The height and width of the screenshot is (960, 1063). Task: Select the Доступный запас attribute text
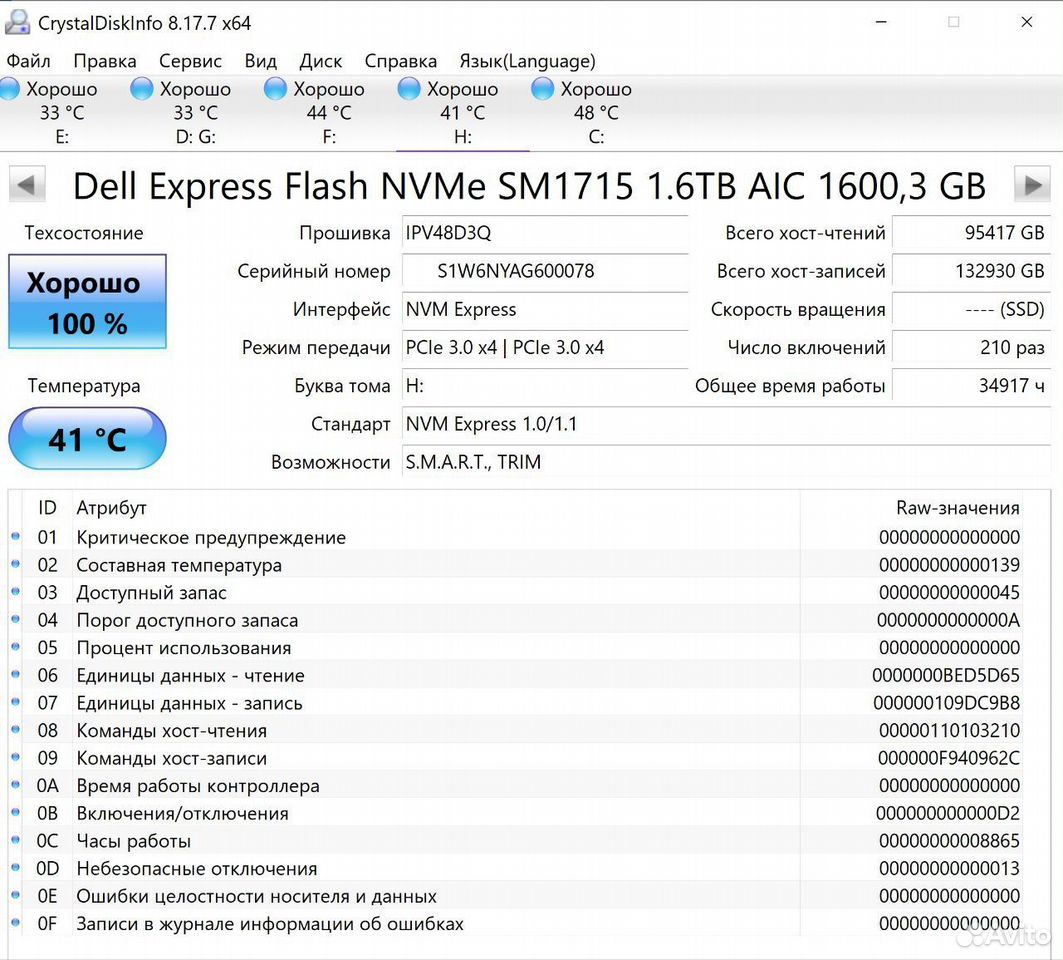pos(151,593)
